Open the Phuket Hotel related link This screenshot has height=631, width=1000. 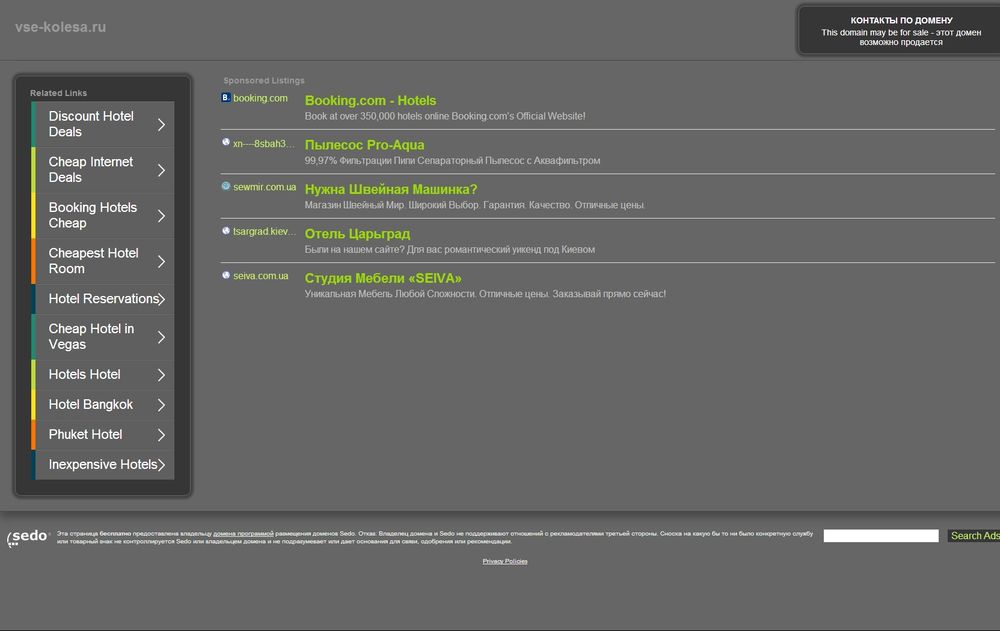point(103,435)
